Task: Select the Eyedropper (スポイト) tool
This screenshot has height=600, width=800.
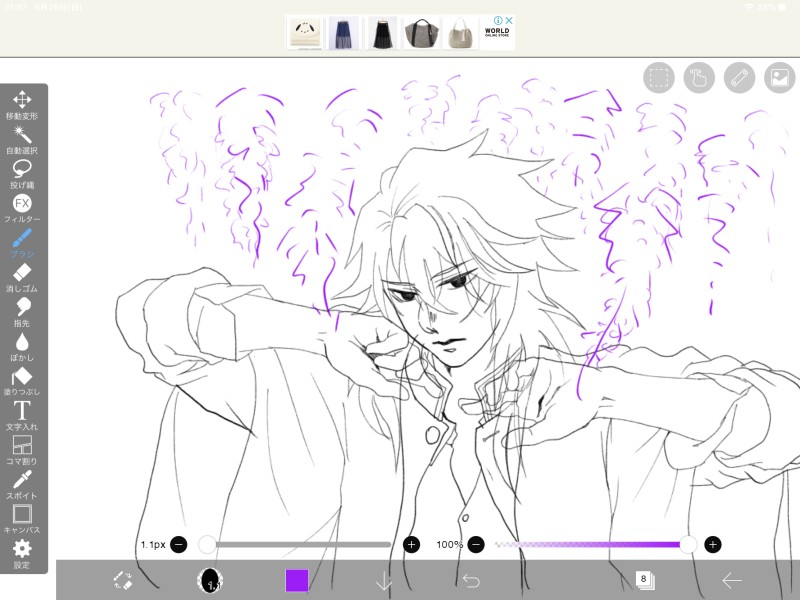Action: [22, 484]
